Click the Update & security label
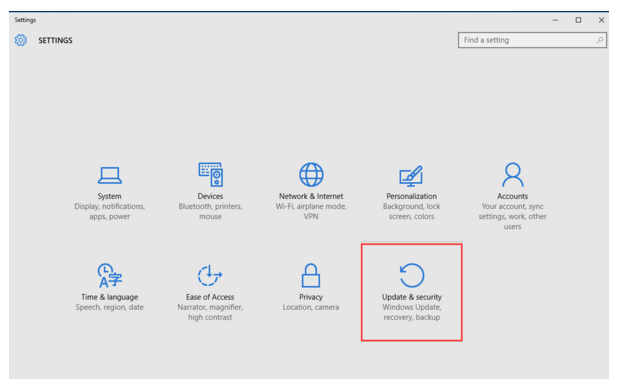The image size is (618, 389). (411, 297)
